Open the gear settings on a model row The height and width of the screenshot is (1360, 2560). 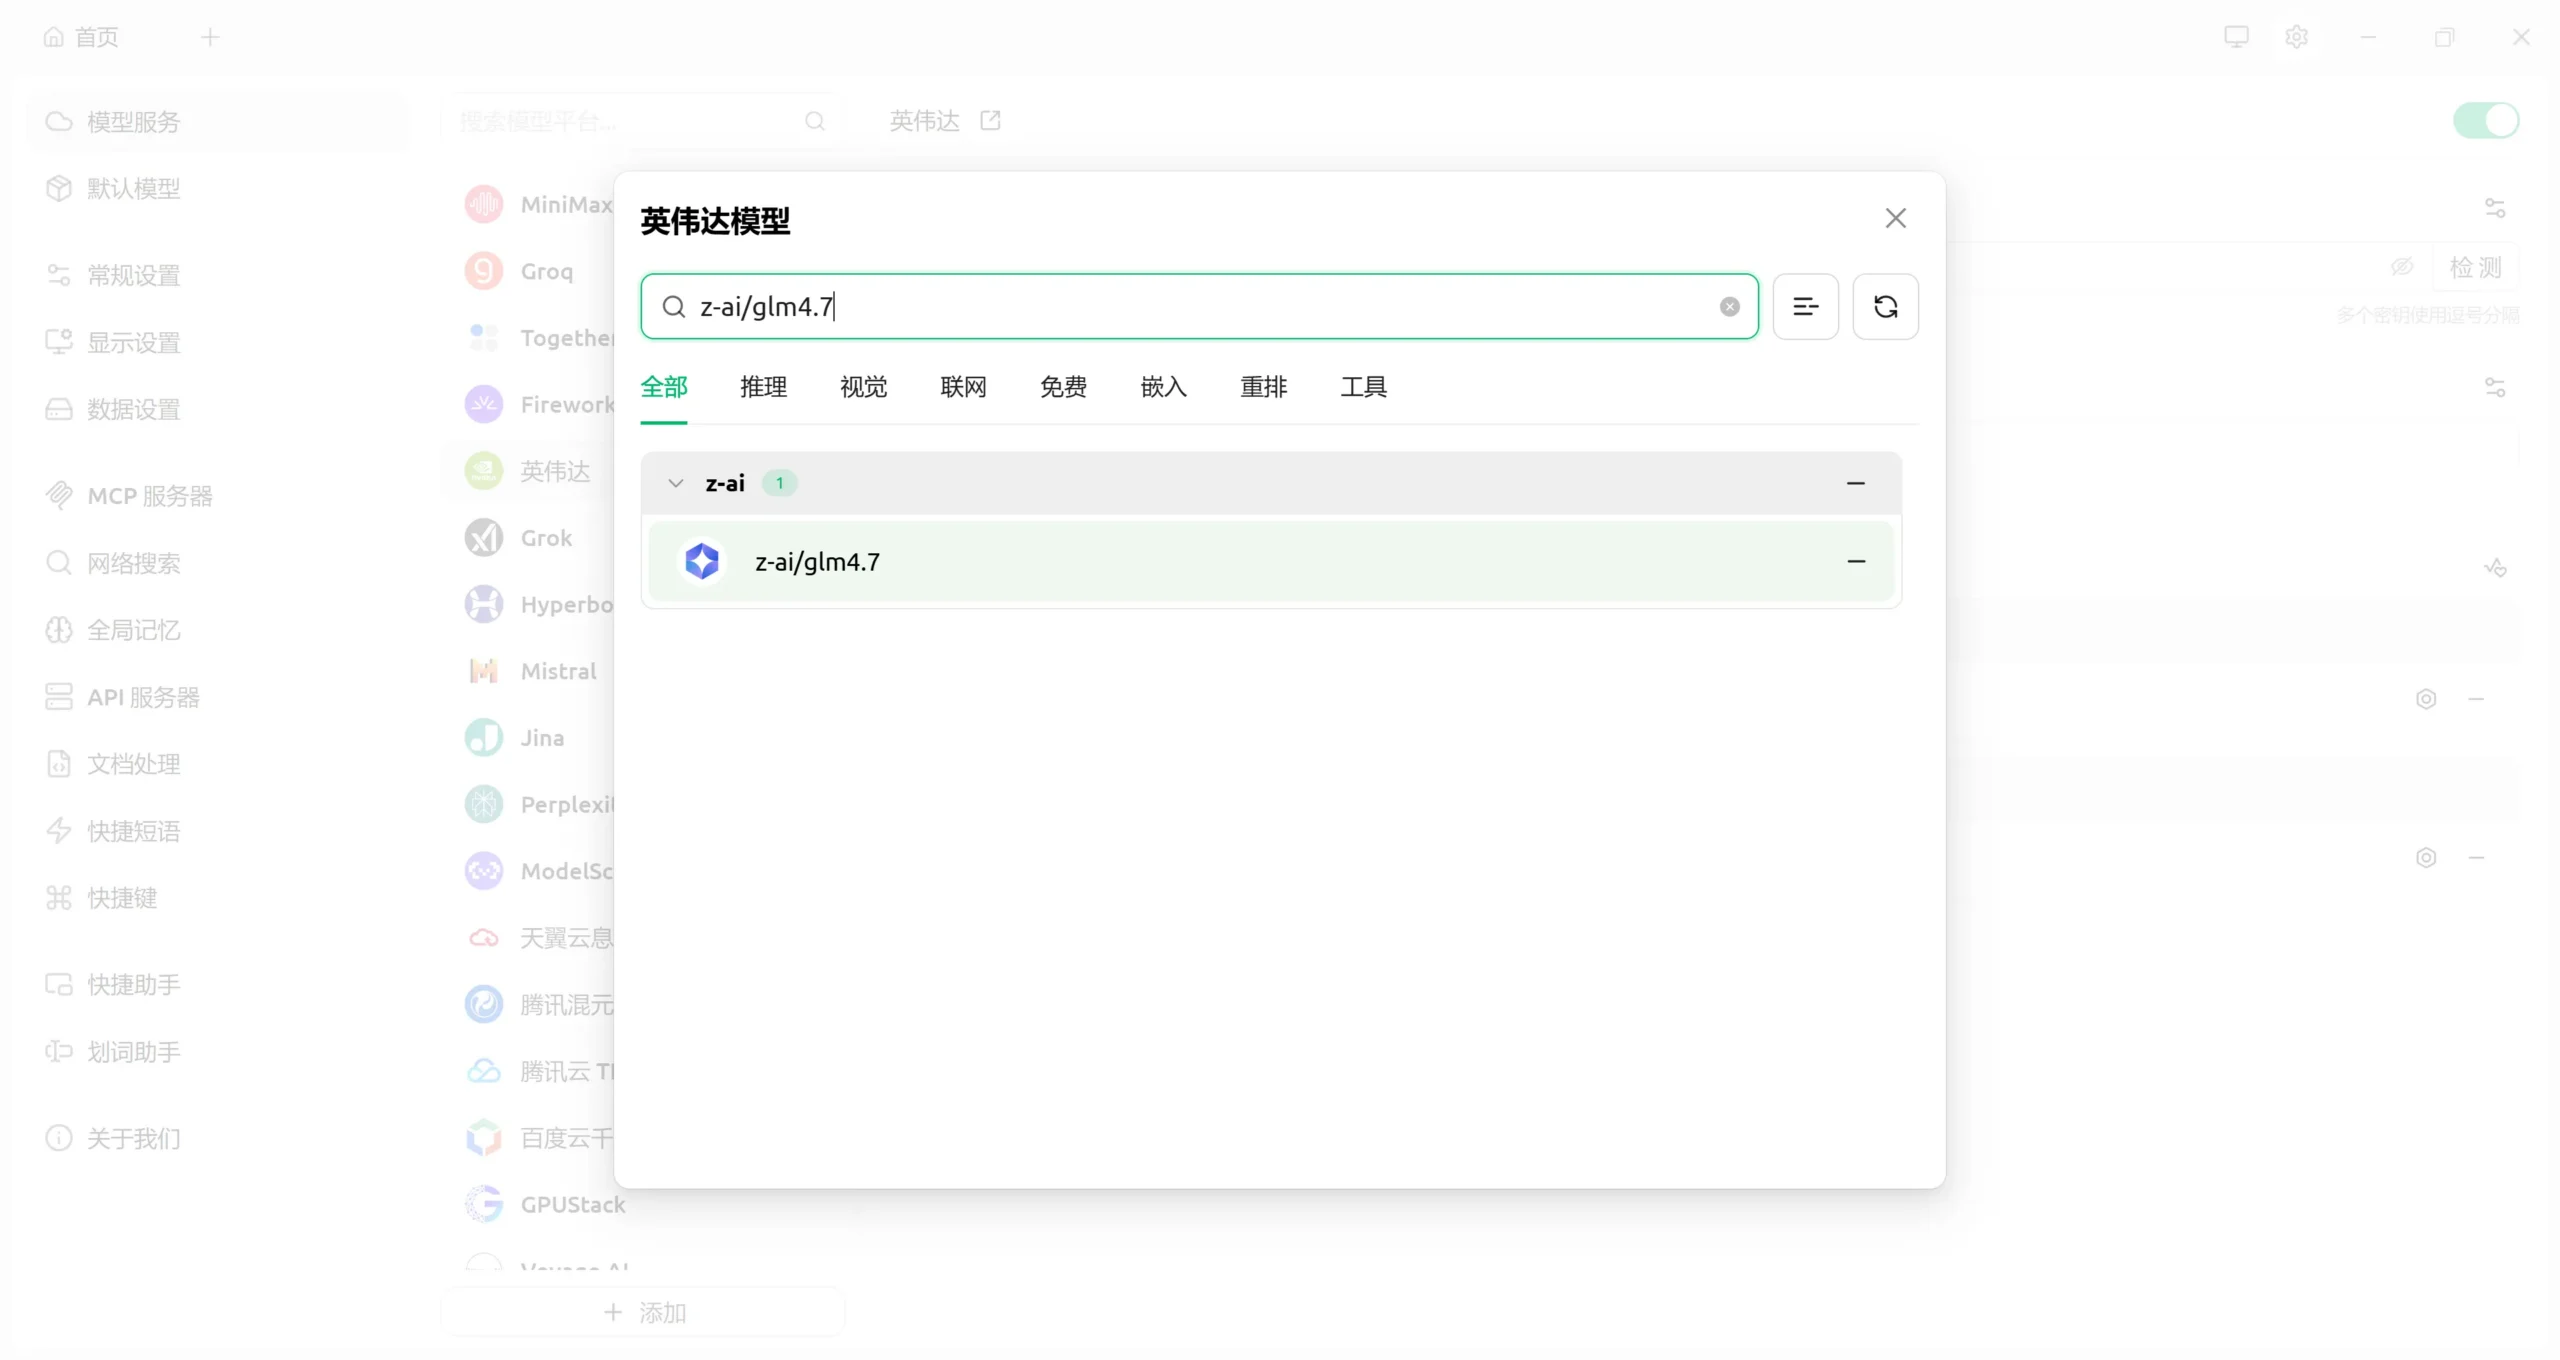pos(2426,698)
